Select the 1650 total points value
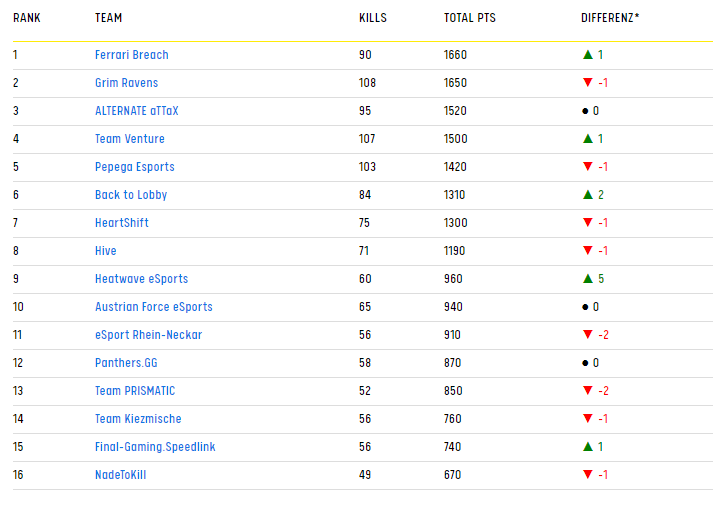 coord(455,83)
